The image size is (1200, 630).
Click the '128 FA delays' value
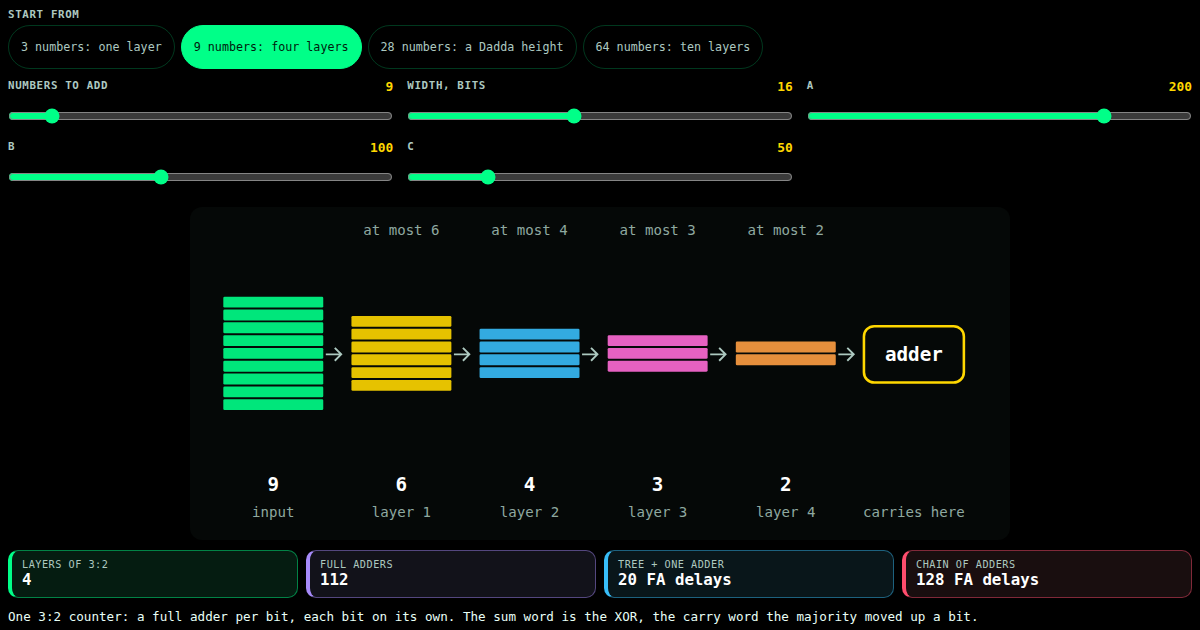[x=977, y=580]
